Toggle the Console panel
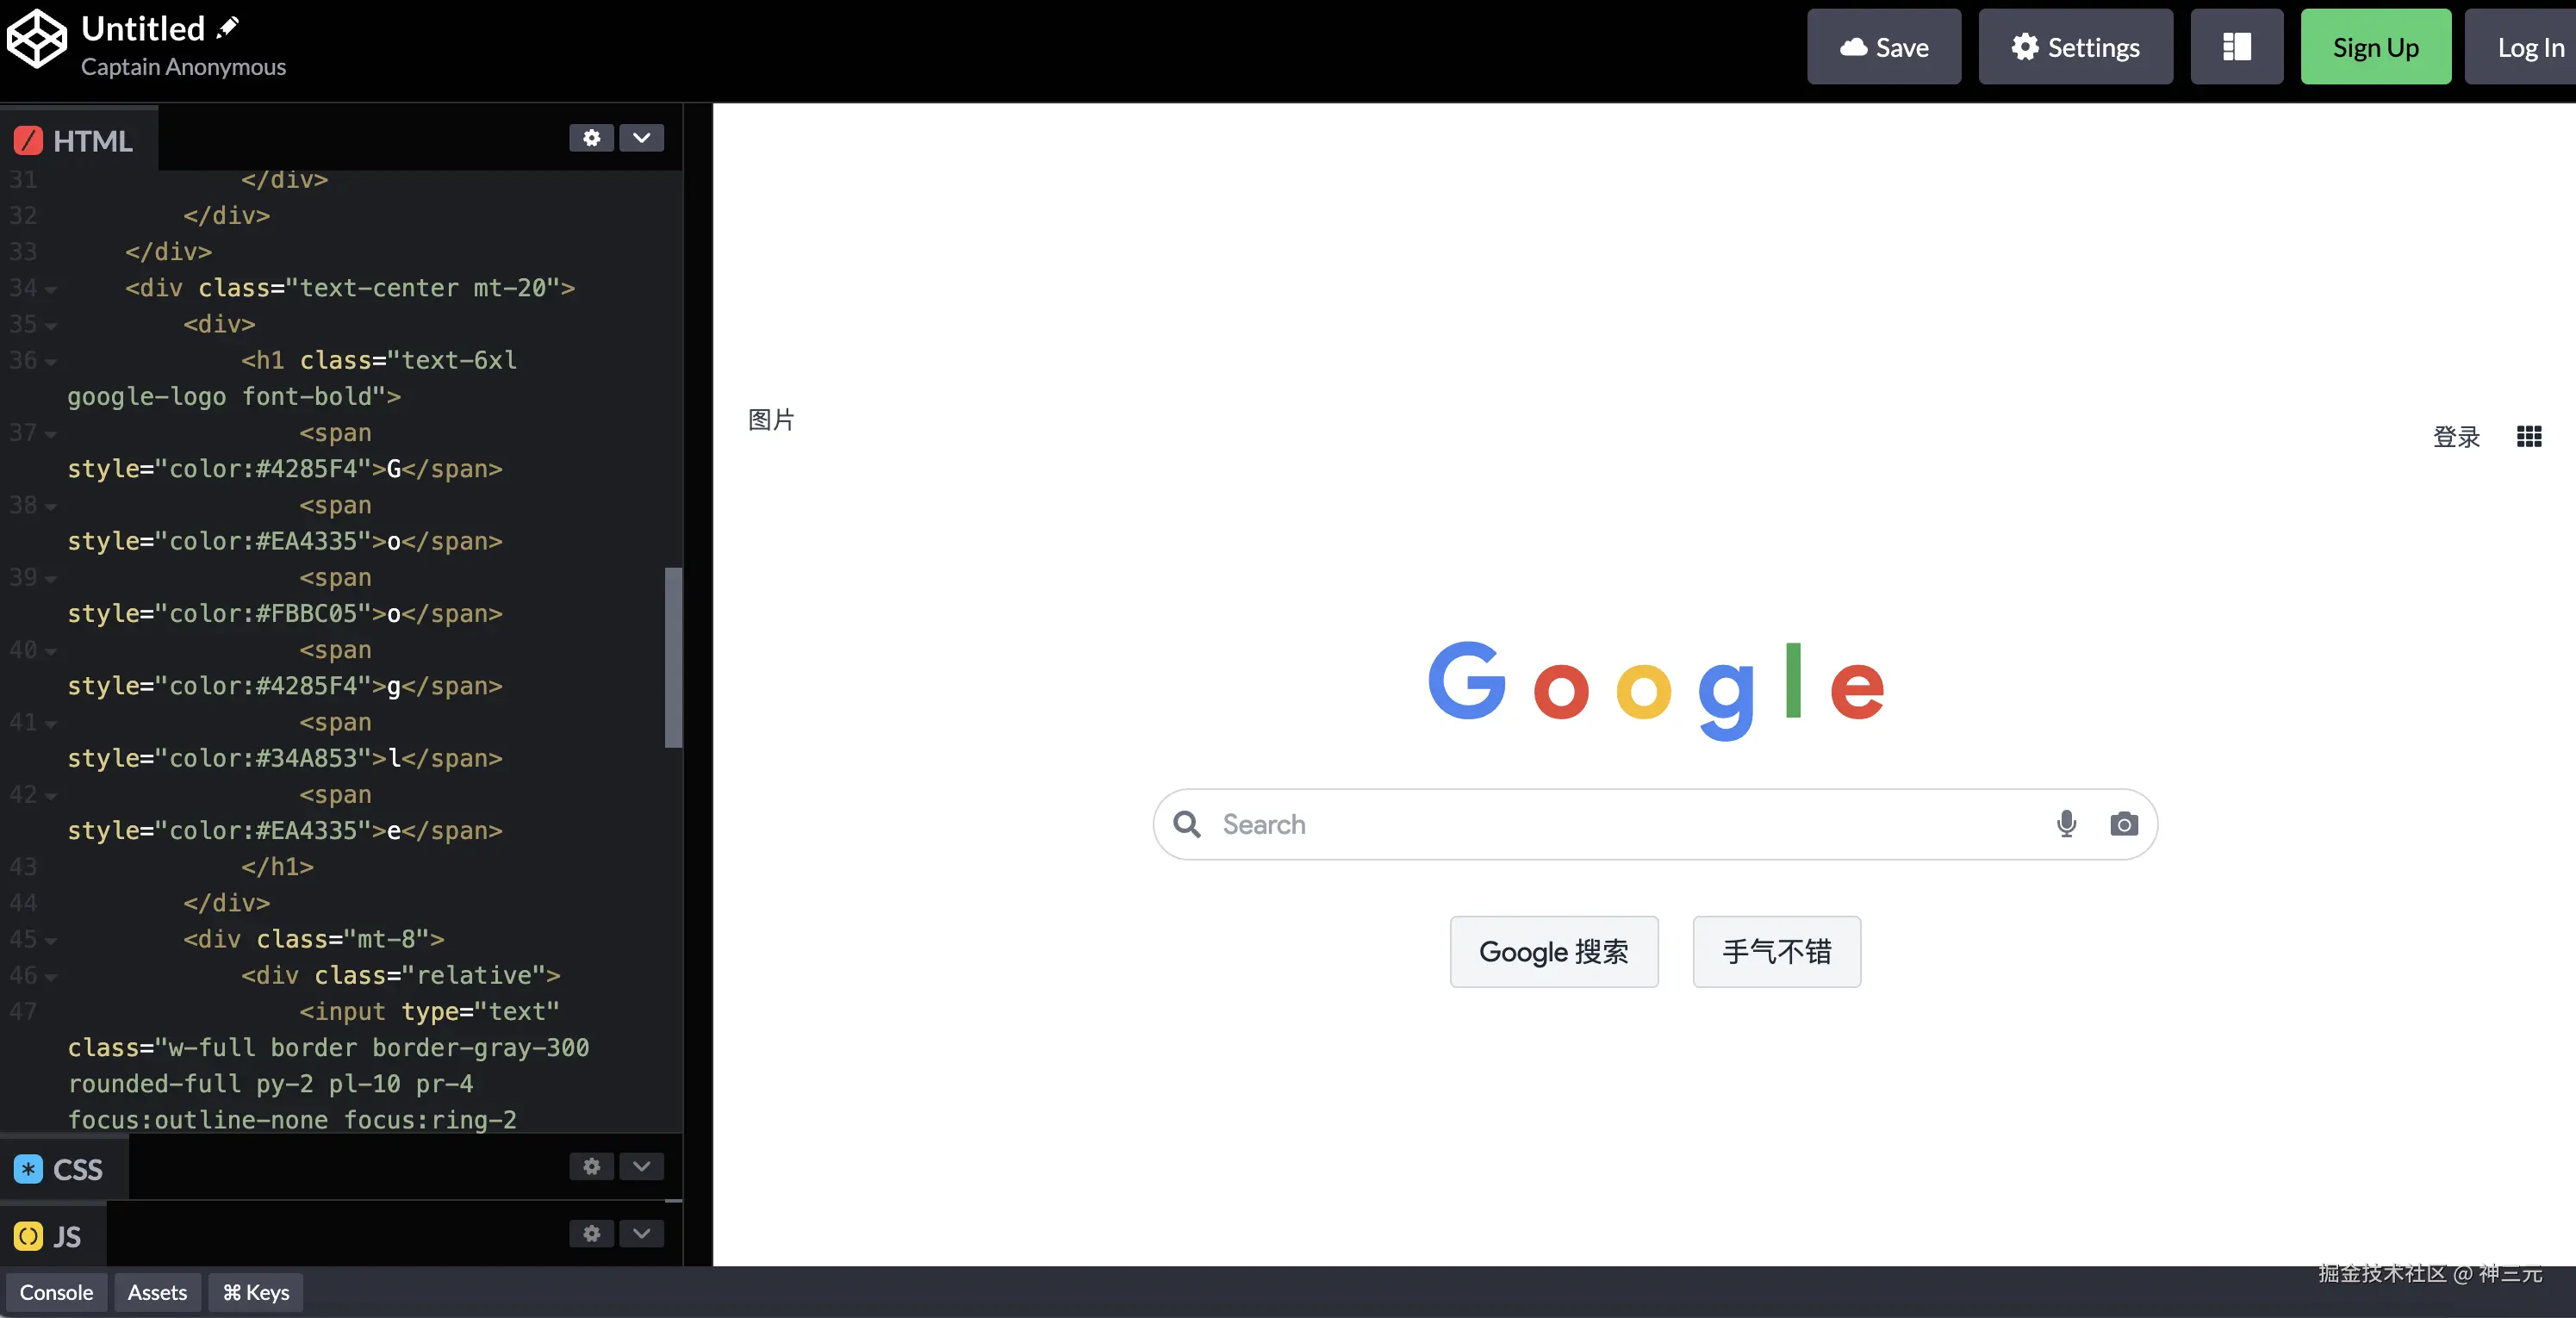This screenshot has height=1318, width=2576. (x=56, y=1292)
